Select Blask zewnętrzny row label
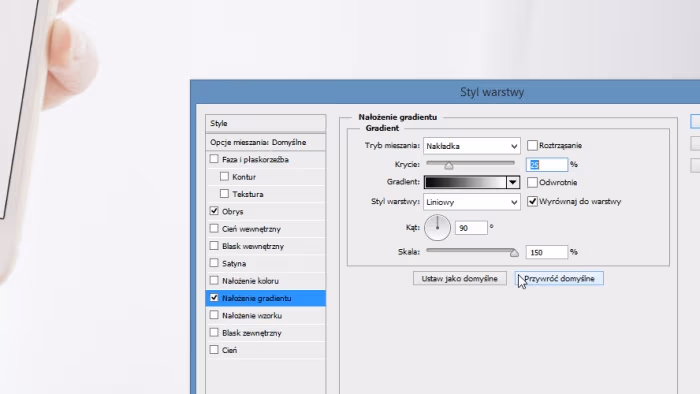This screenshot has height=394, width=700. 252,333
